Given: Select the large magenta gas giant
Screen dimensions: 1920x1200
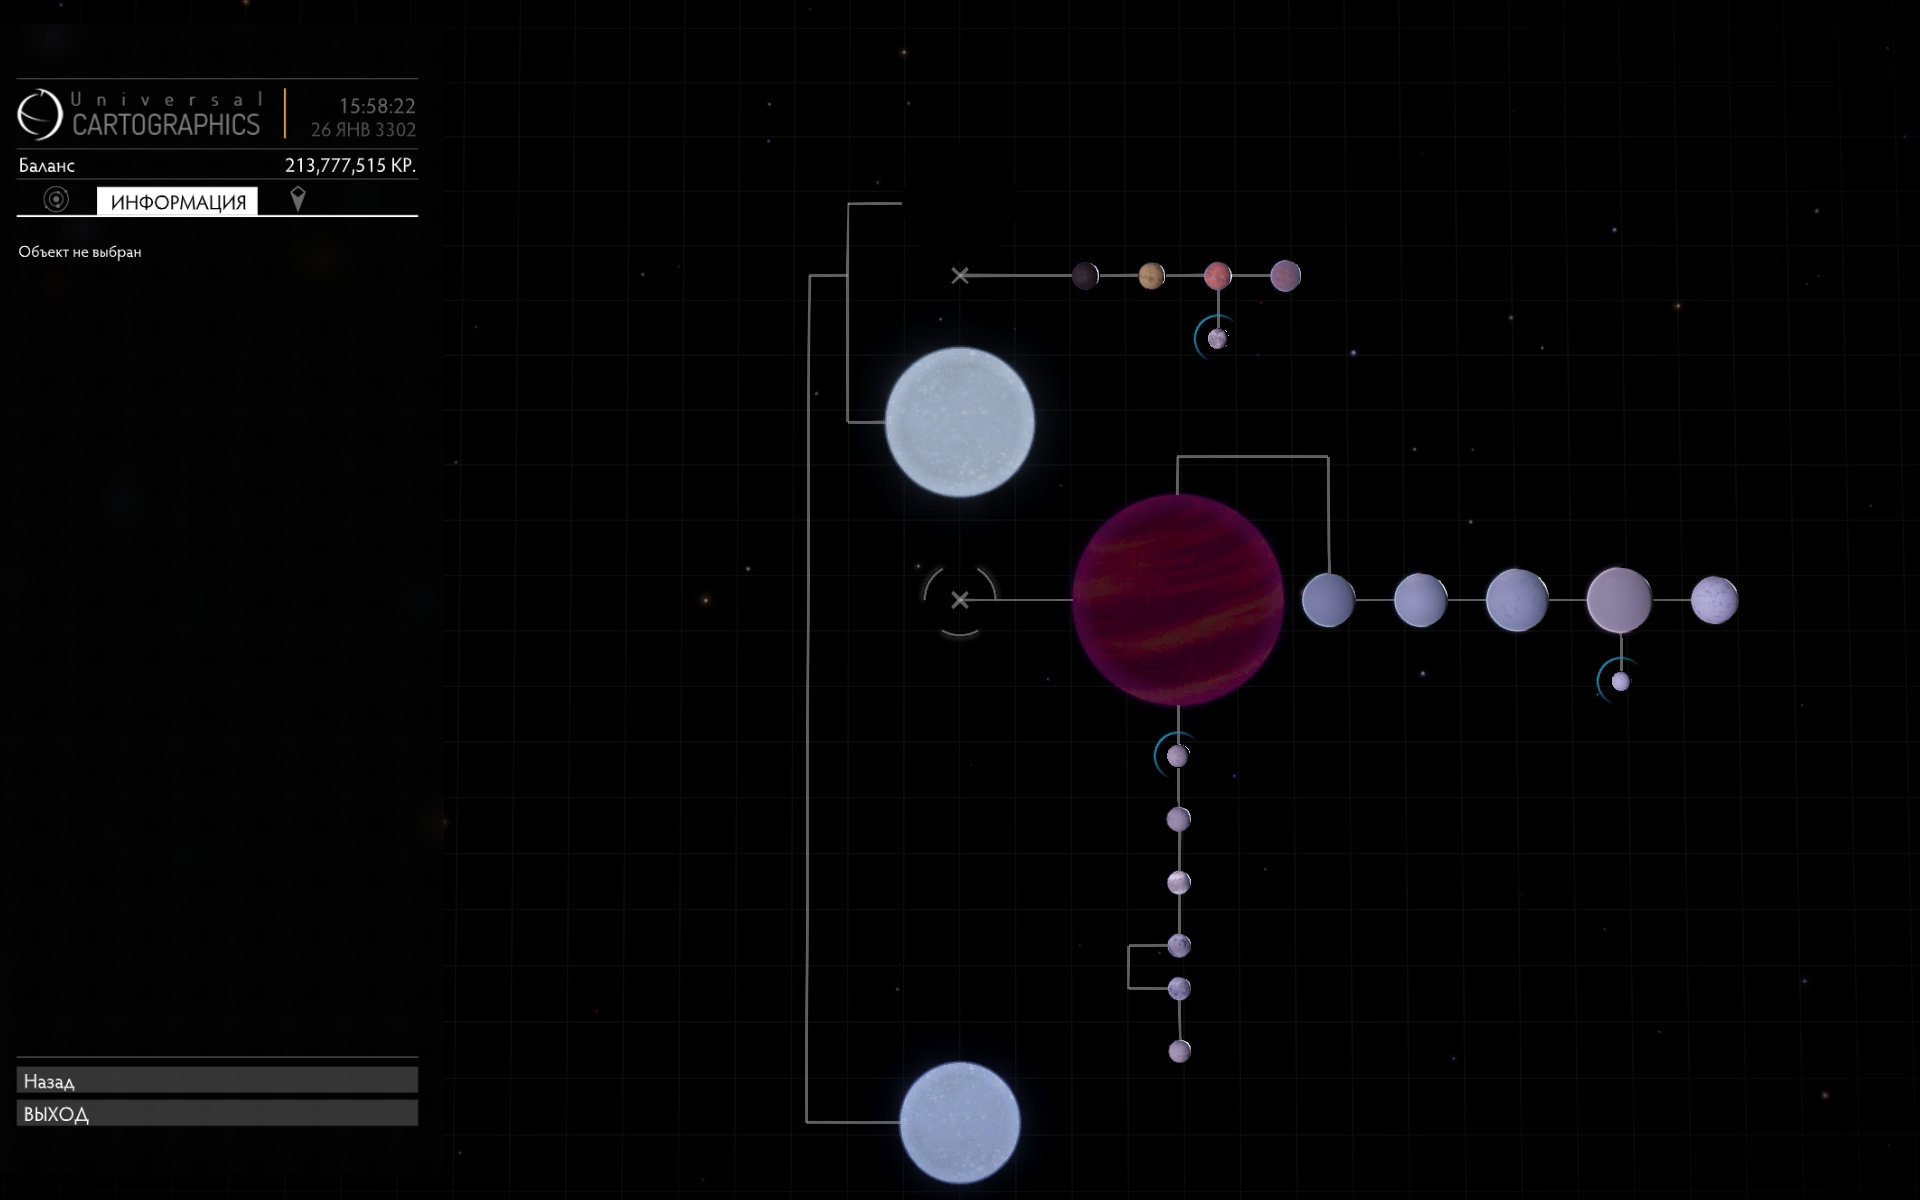Looking at the screenshot, I should tap(1178, 600).
